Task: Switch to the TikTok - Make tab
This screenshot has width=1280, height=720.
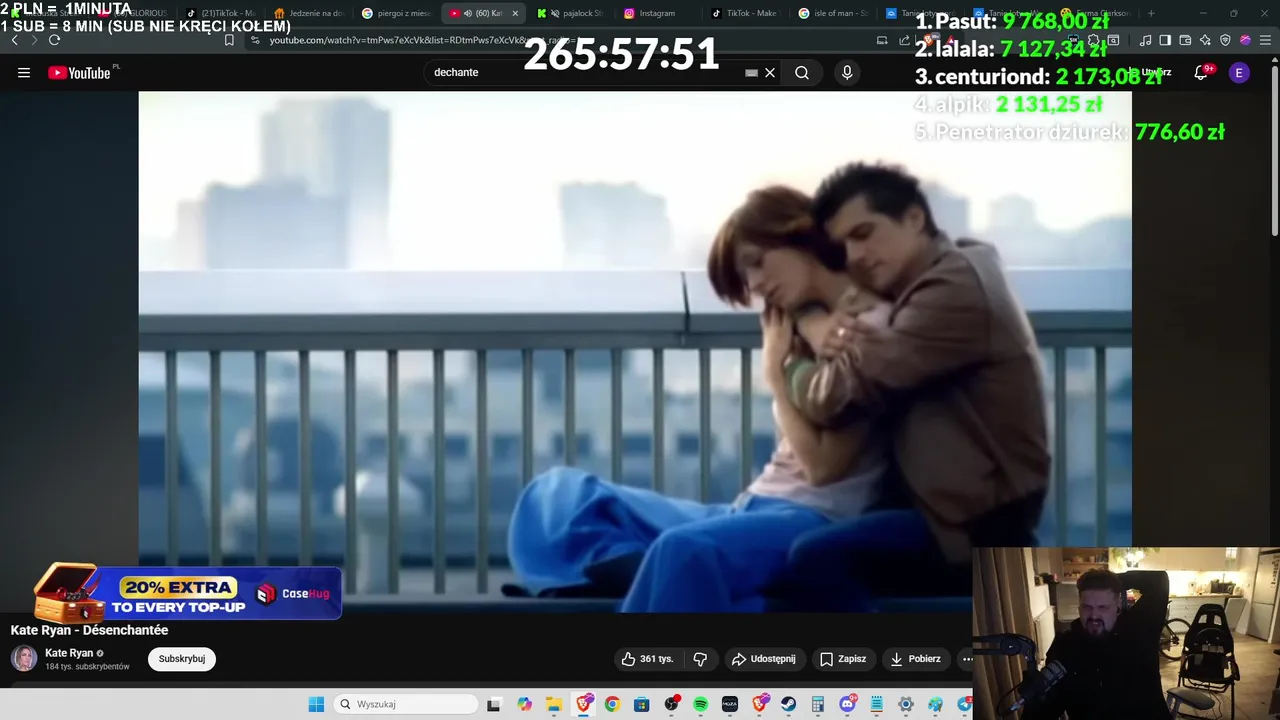Action: click(x=744, y=13)
